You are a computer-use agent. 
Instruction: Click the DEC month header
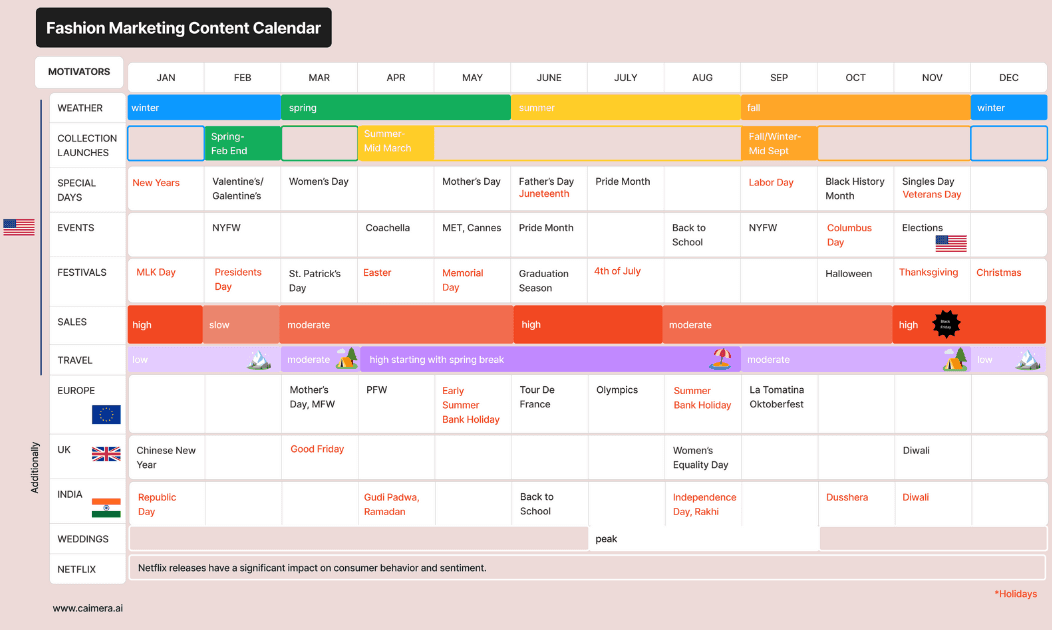tap(1008, 78)
